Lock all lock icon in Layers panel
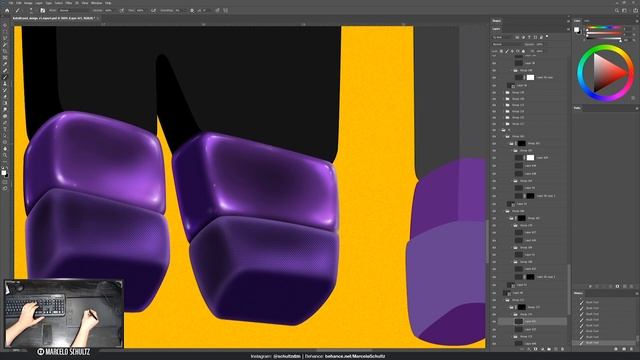 [523, 51]
